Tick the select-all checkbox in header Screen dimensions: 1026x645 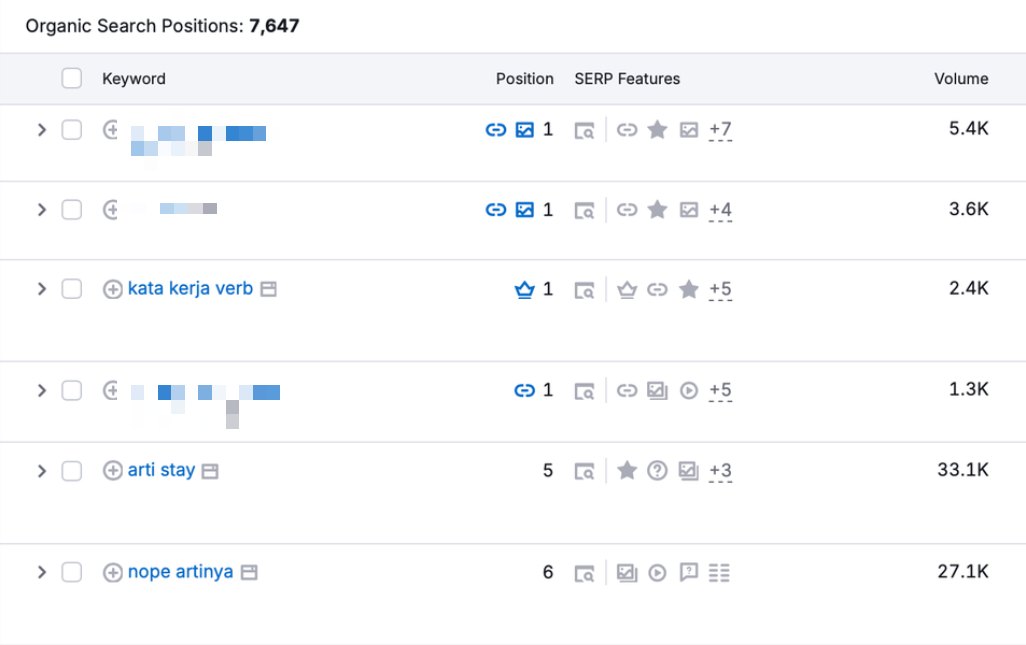[x=72, y=78]
